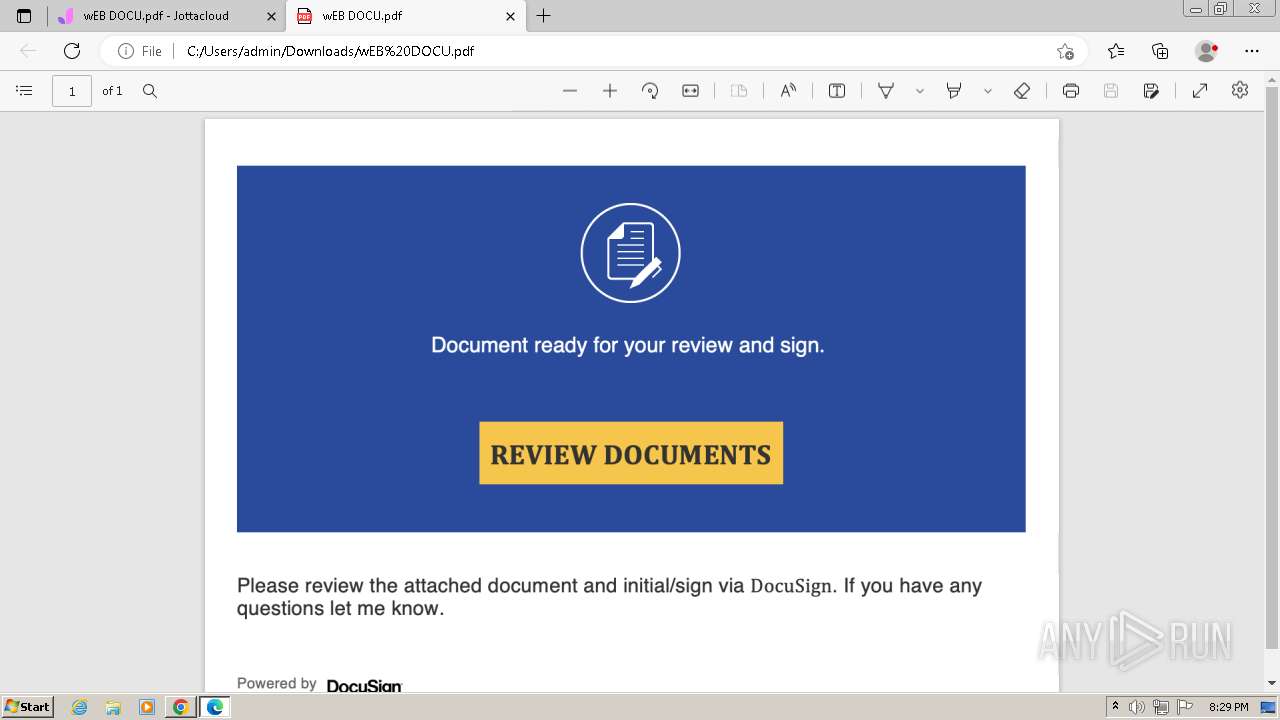This screenshot has height=720, width=1280.
Task: Click the 'Powered by DocuSign' footer text
Action: pos(319,684)
